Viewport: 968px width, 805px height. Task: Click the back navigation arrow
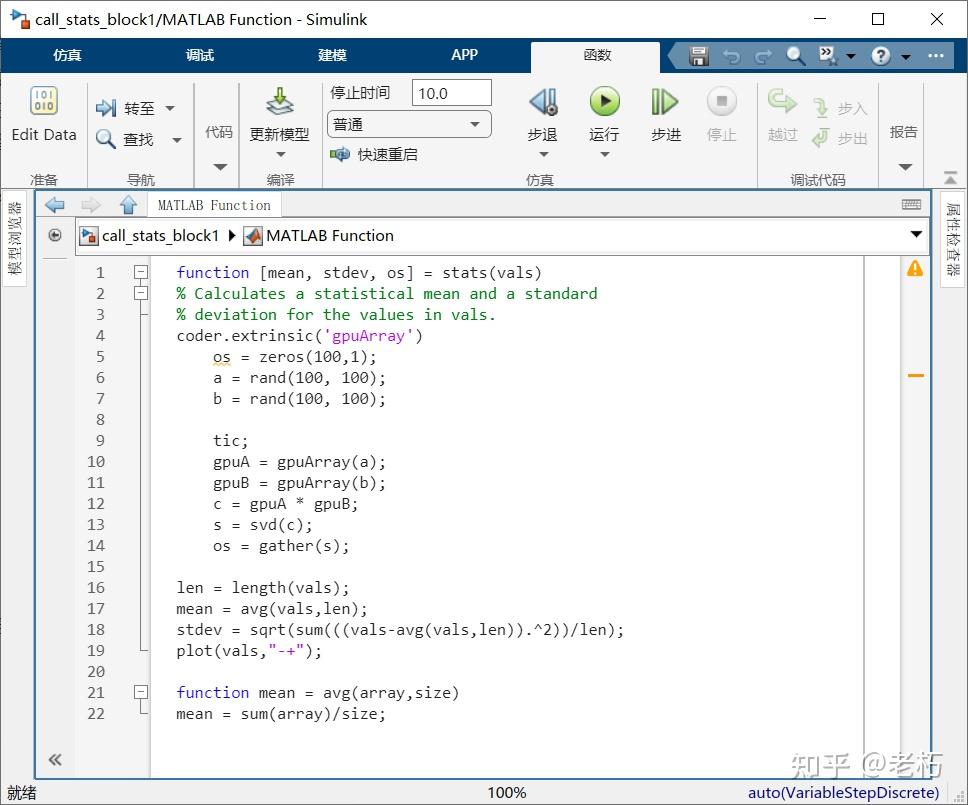point(55,204)
